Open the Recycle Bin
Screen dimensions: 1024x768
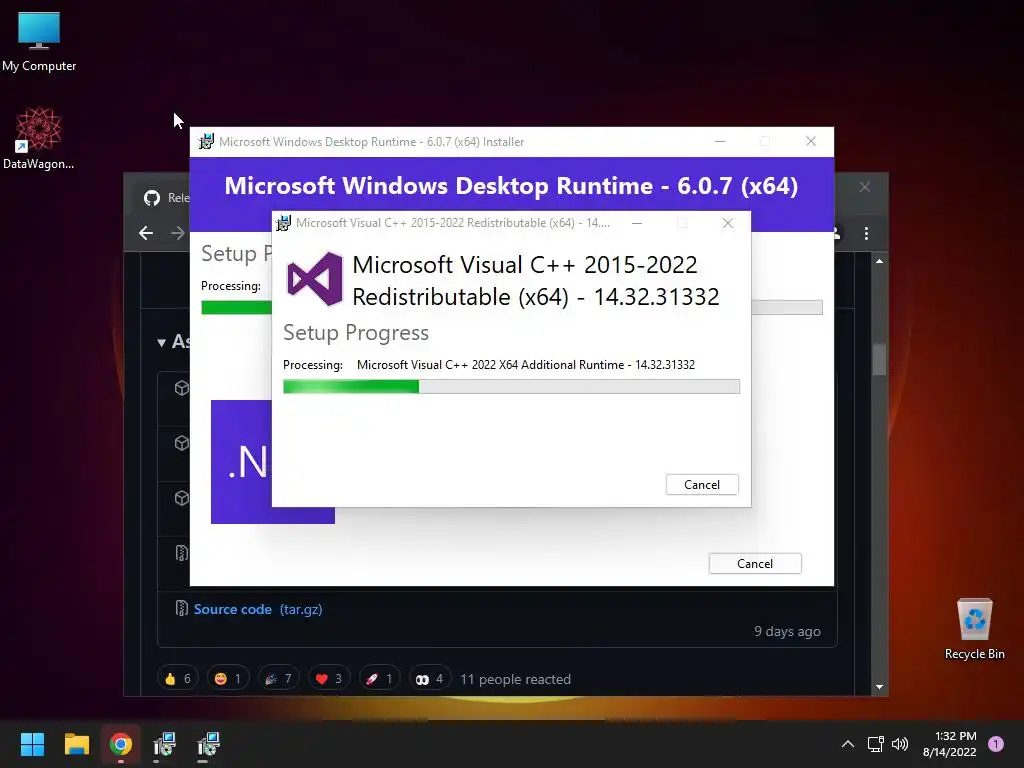click(x=974, y=630)
